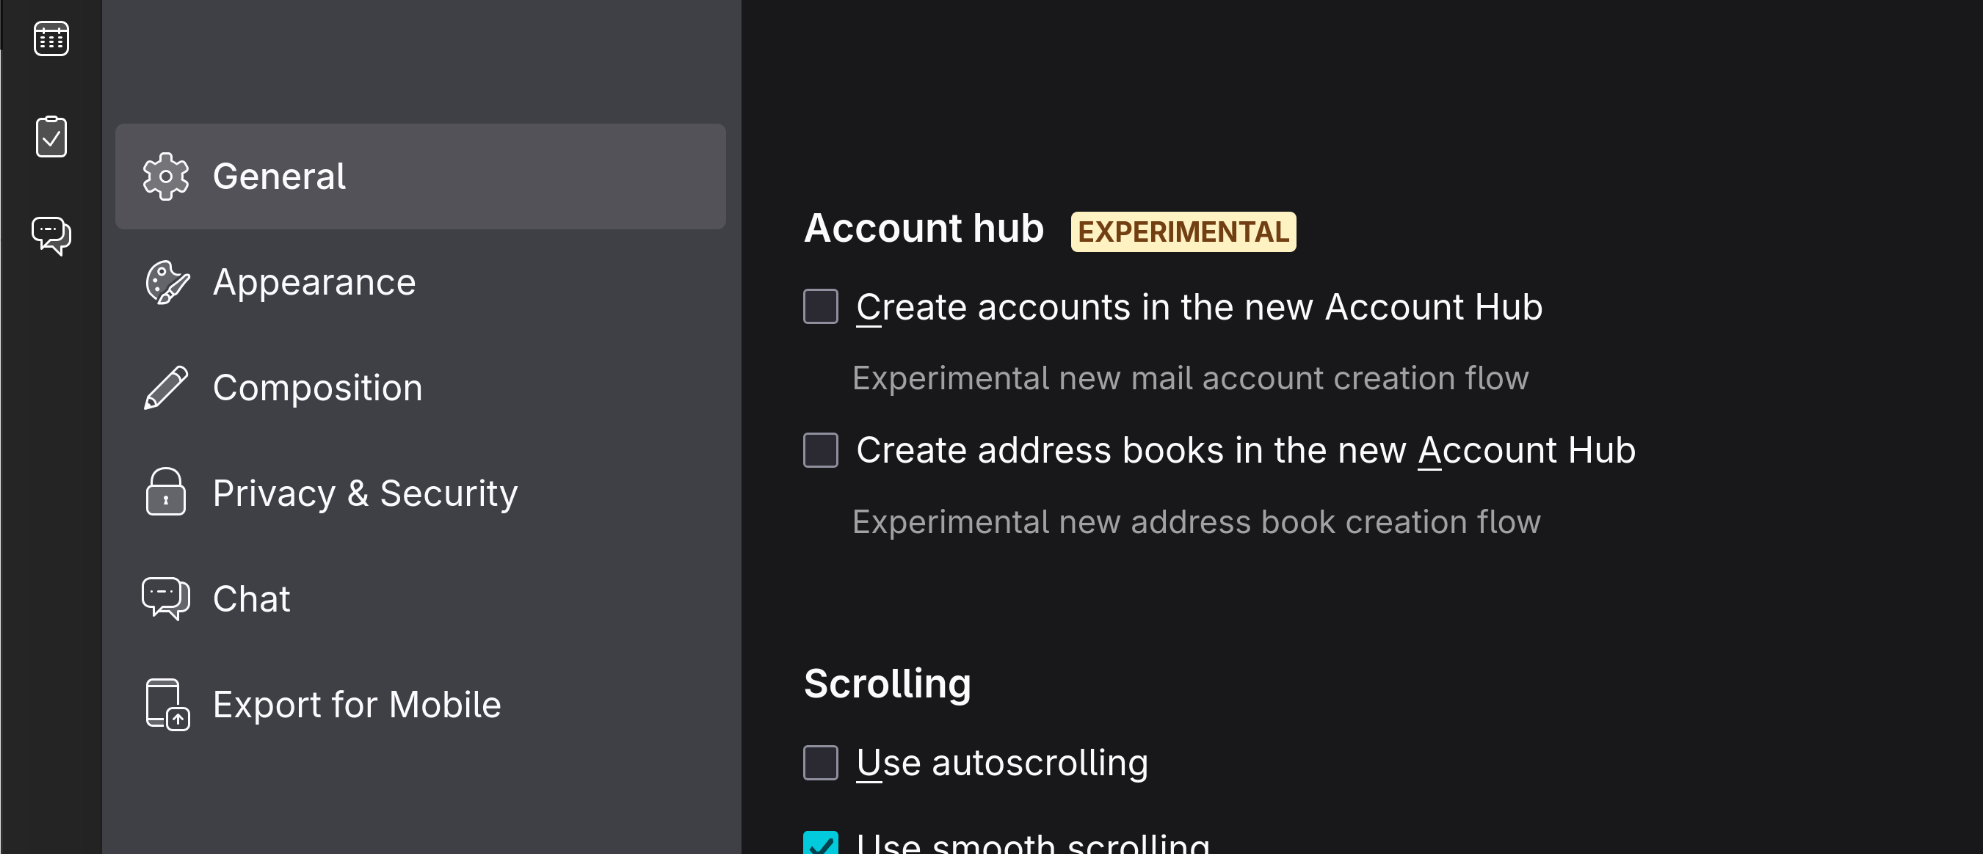
Task: Open the Chat bubbles icon in spaces toolbar
Action: click(x=51, y=236)
